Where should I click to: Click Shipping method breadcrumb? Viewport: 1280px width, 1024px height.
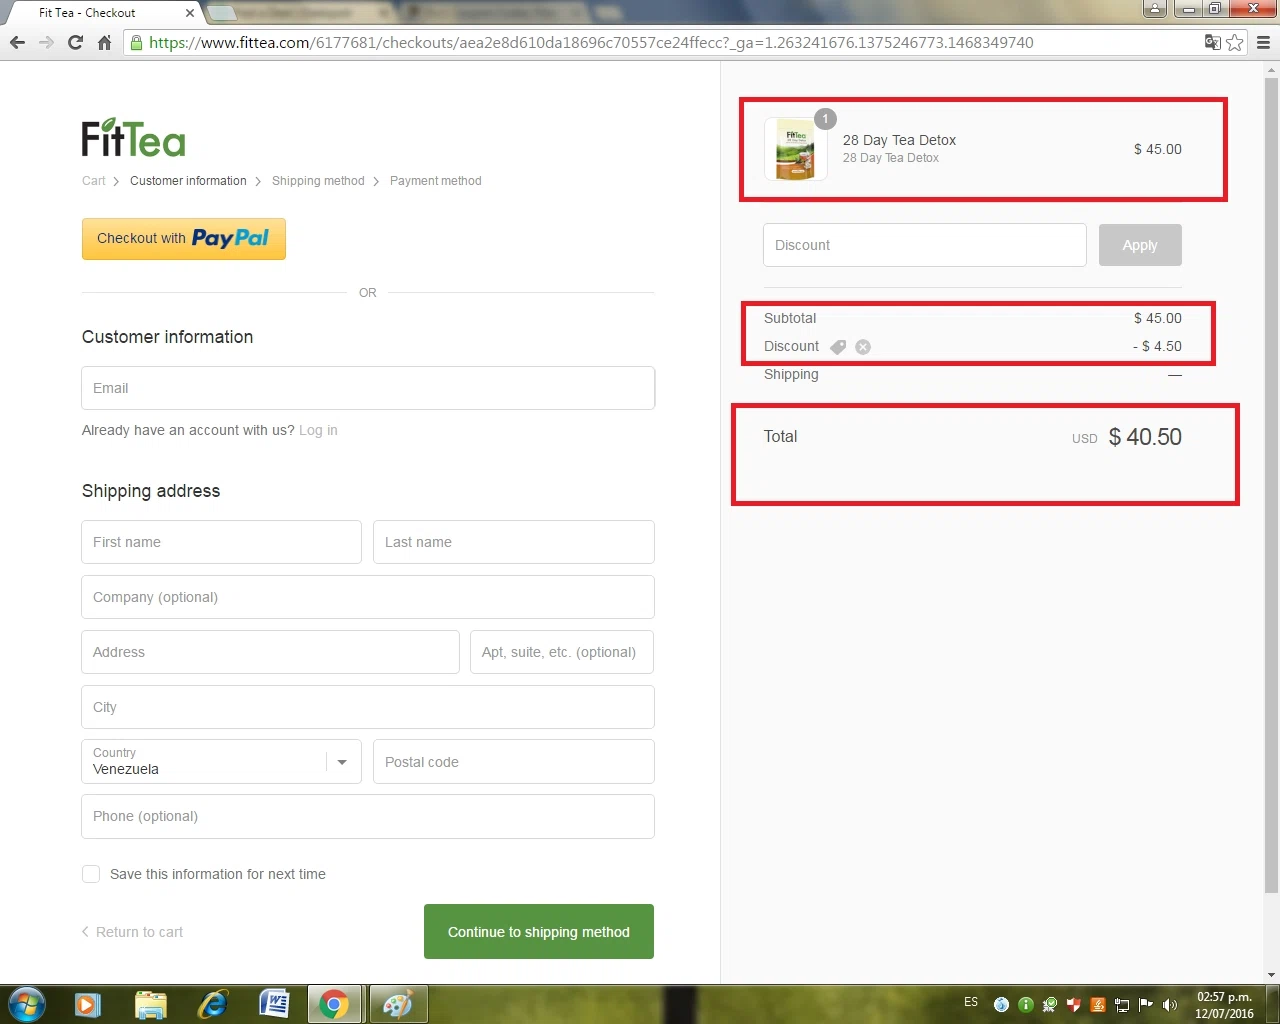point(318,181)
